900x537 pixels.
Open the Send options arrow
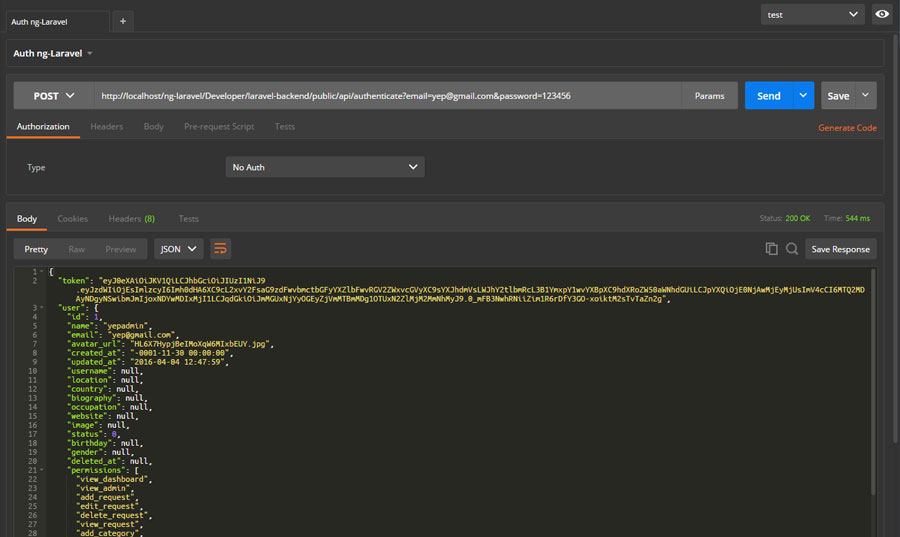tap(803, 96)
